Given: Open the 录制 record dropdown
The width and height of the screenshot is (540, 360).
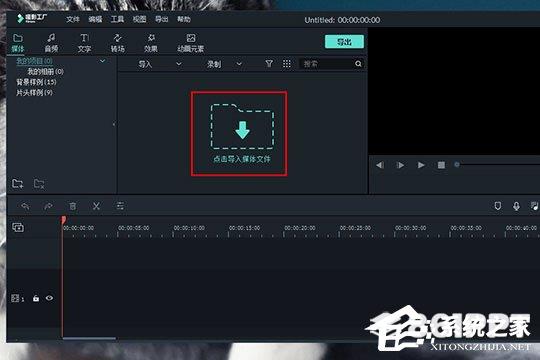Looking at the screenshot, I should (x=224, y=64).
